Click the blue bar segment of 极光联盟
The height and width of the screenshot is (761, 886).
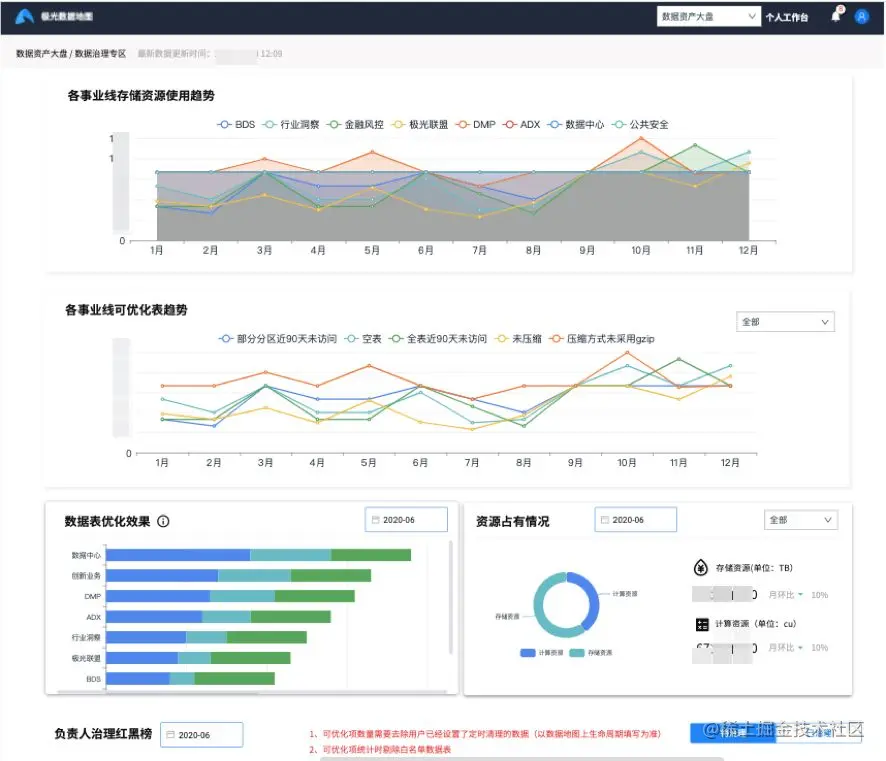(x=142, y=658)
